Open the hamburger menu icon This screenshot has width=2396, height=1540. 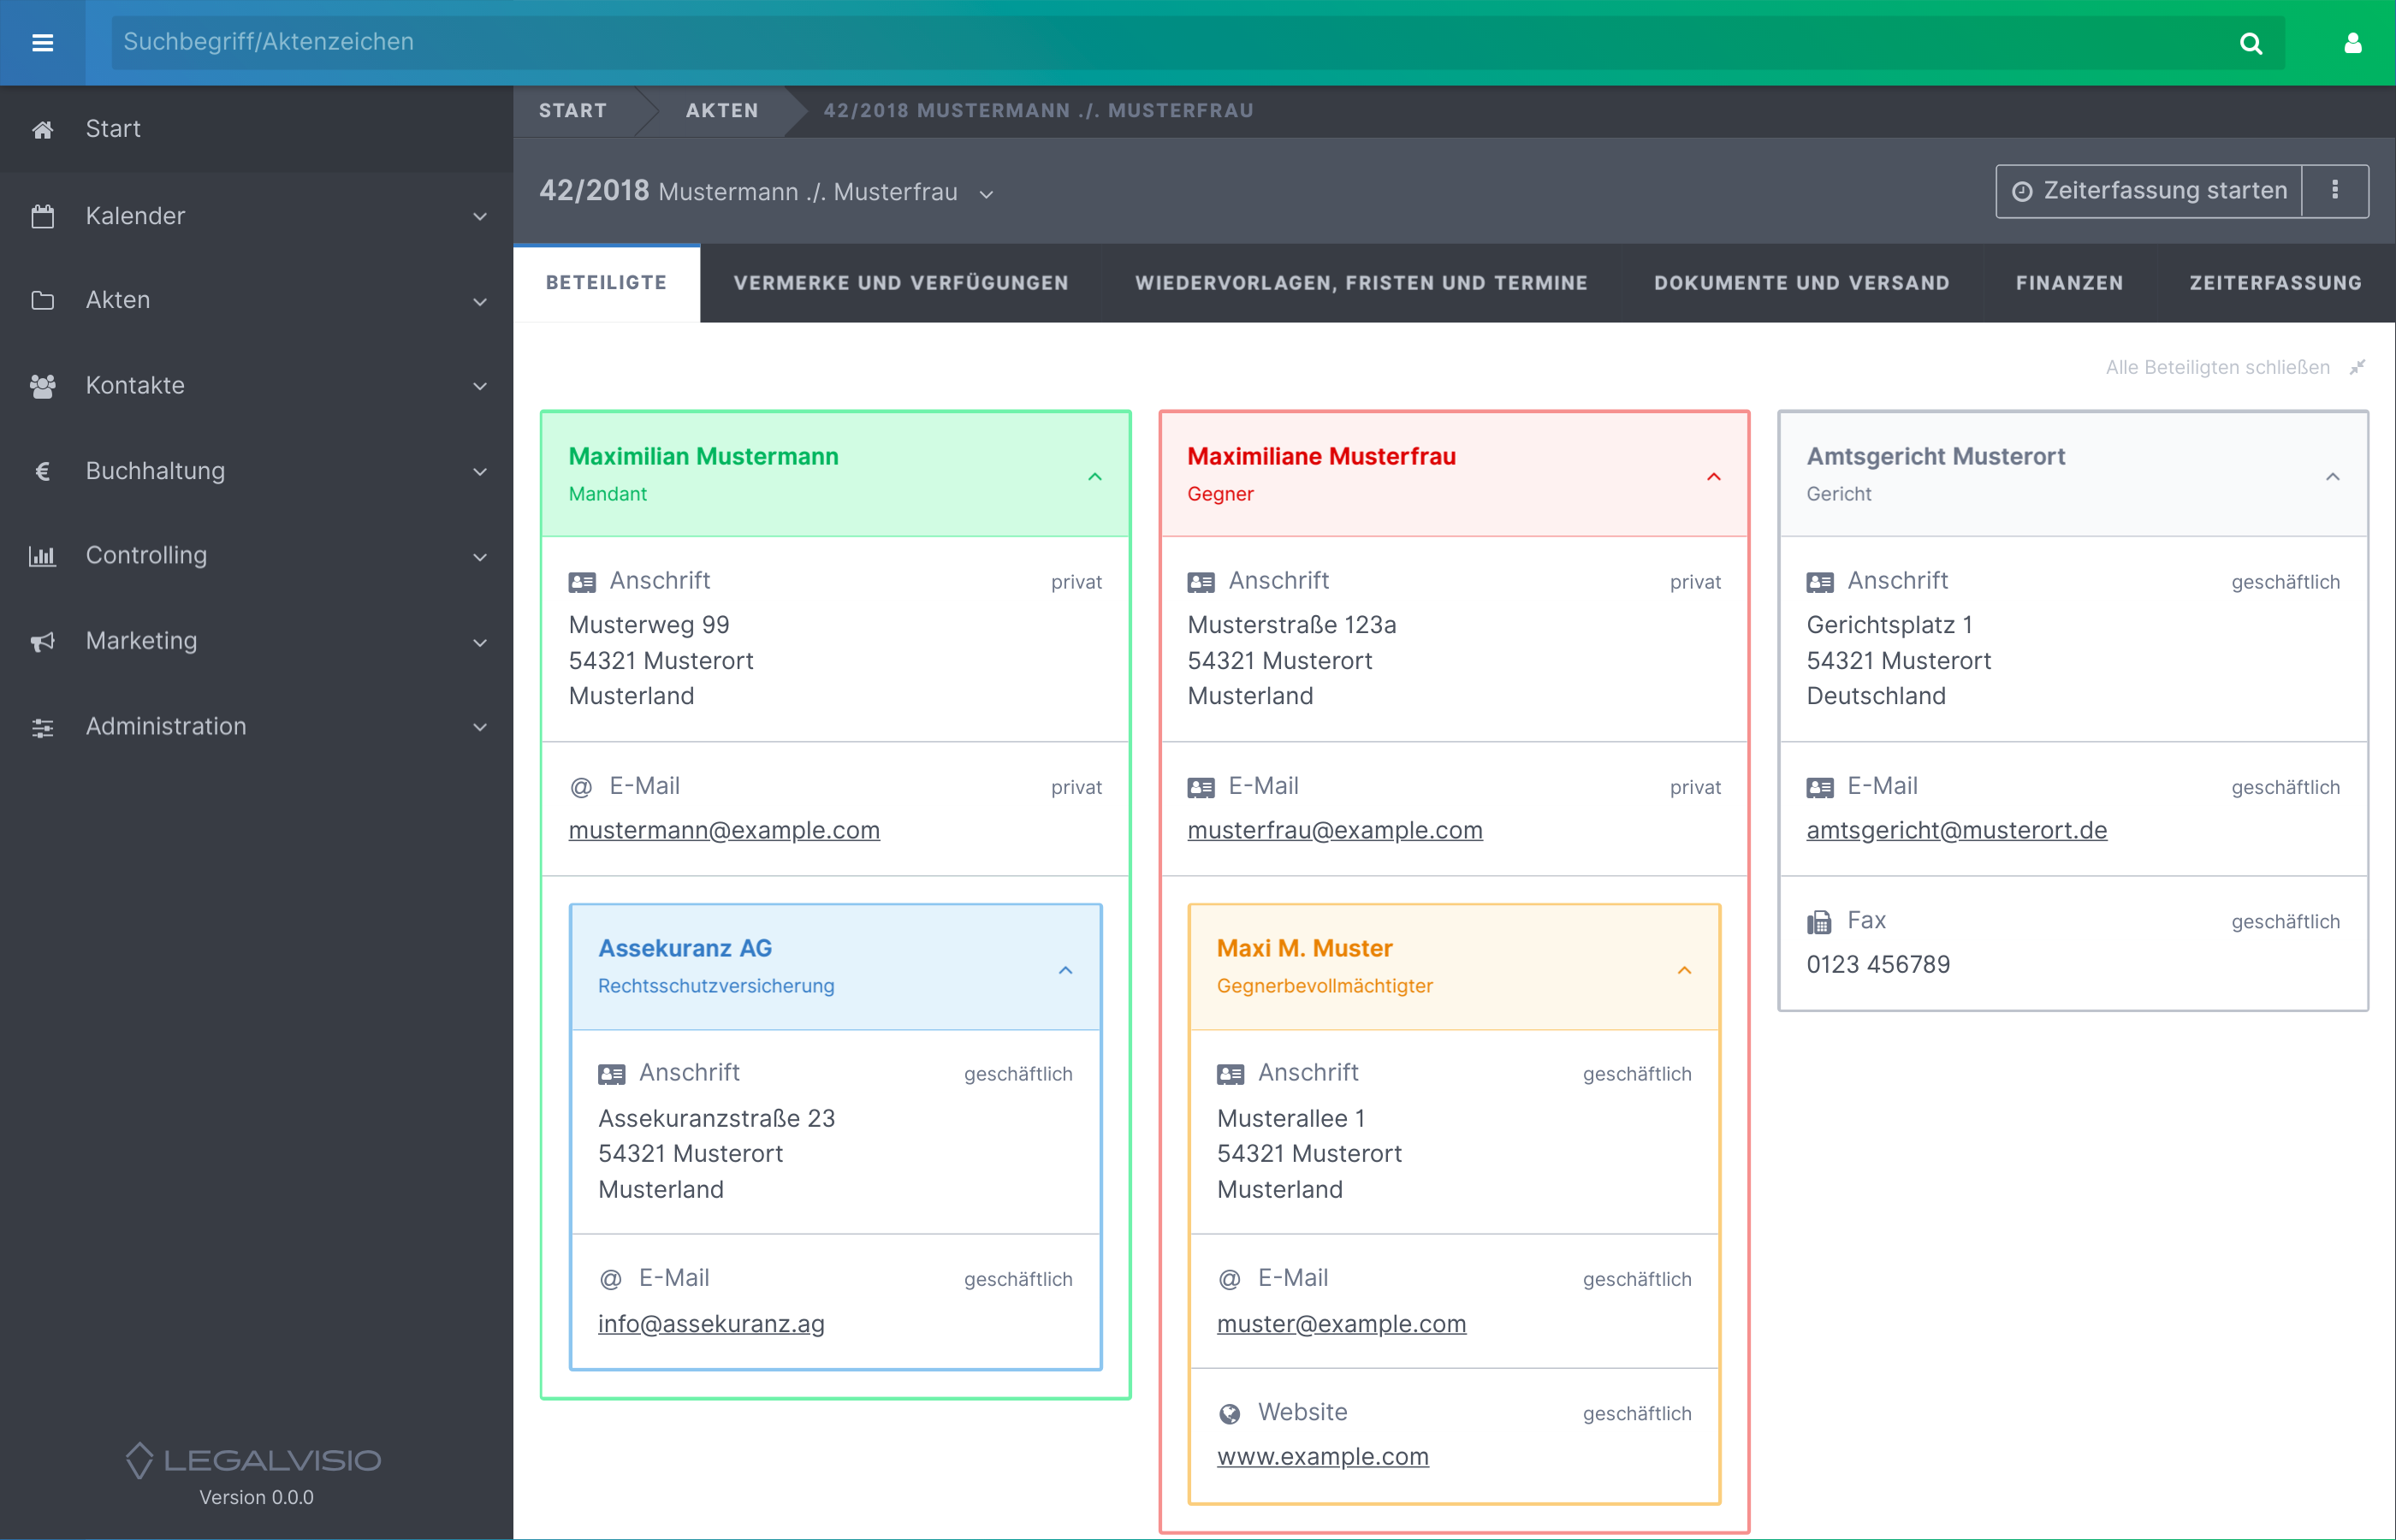(42, 42)
